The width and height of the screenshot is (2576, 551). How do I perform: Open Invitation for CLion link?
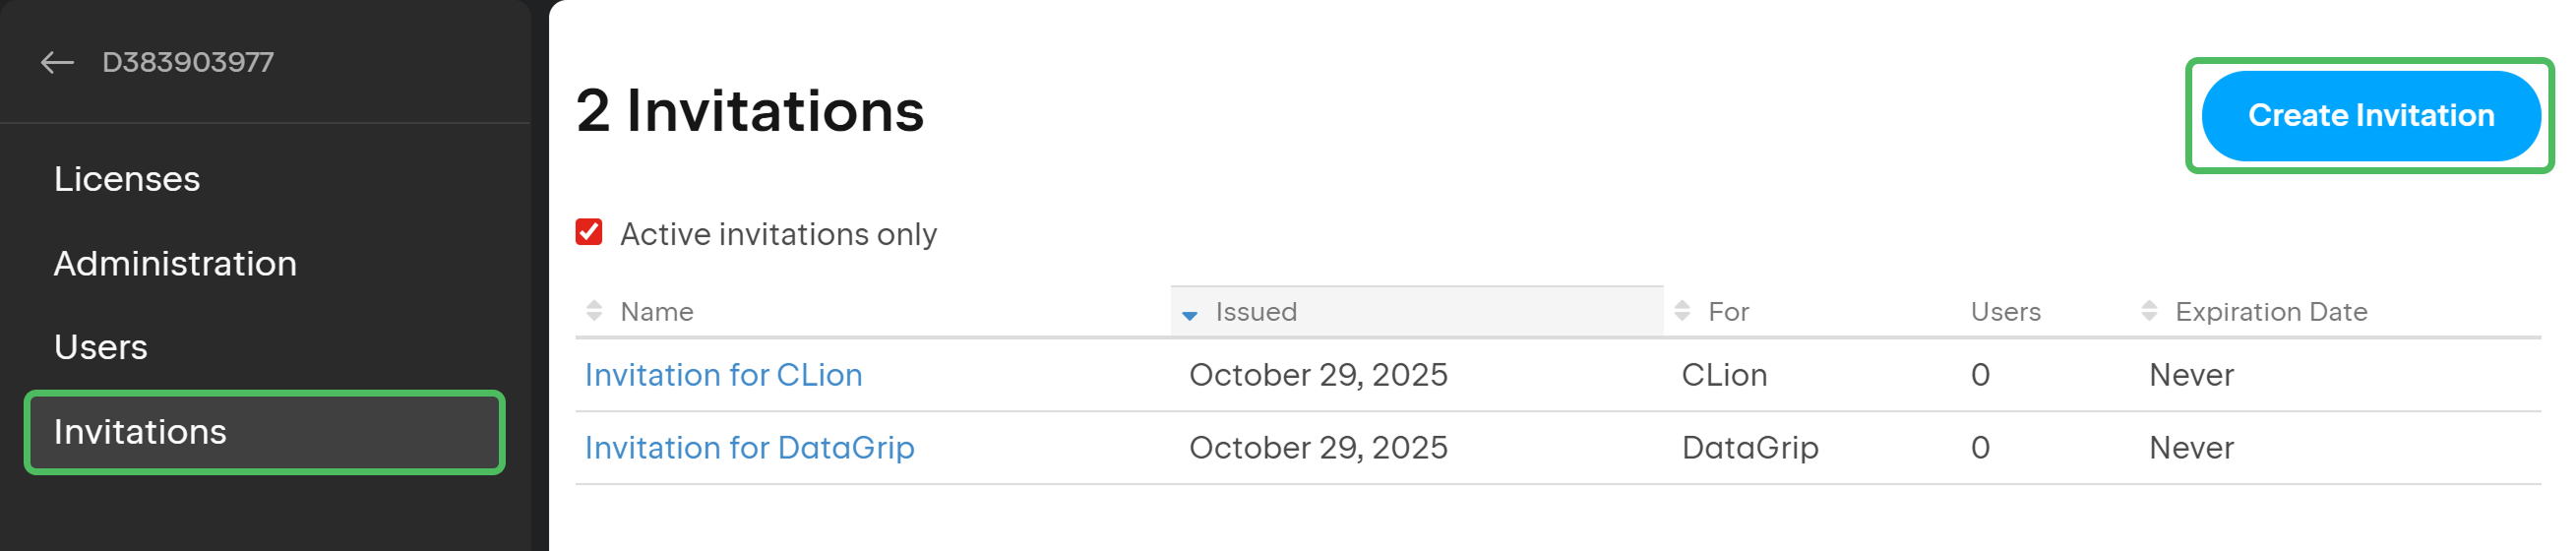(x=723, y=375)
